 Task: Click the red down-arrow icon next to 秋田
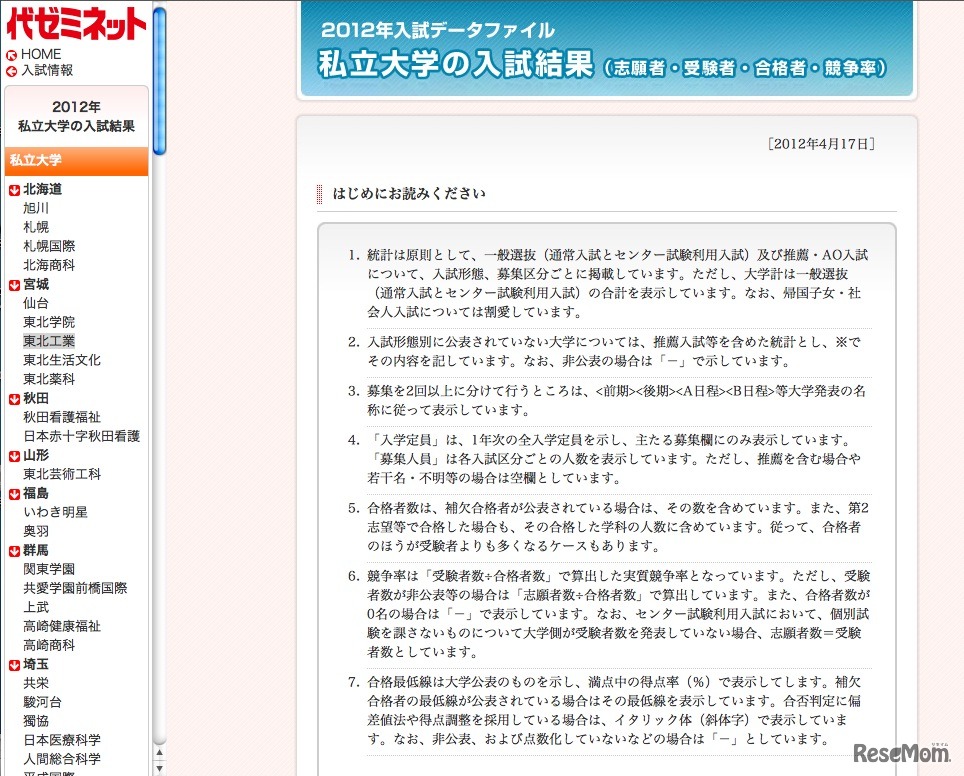point(14,399)
